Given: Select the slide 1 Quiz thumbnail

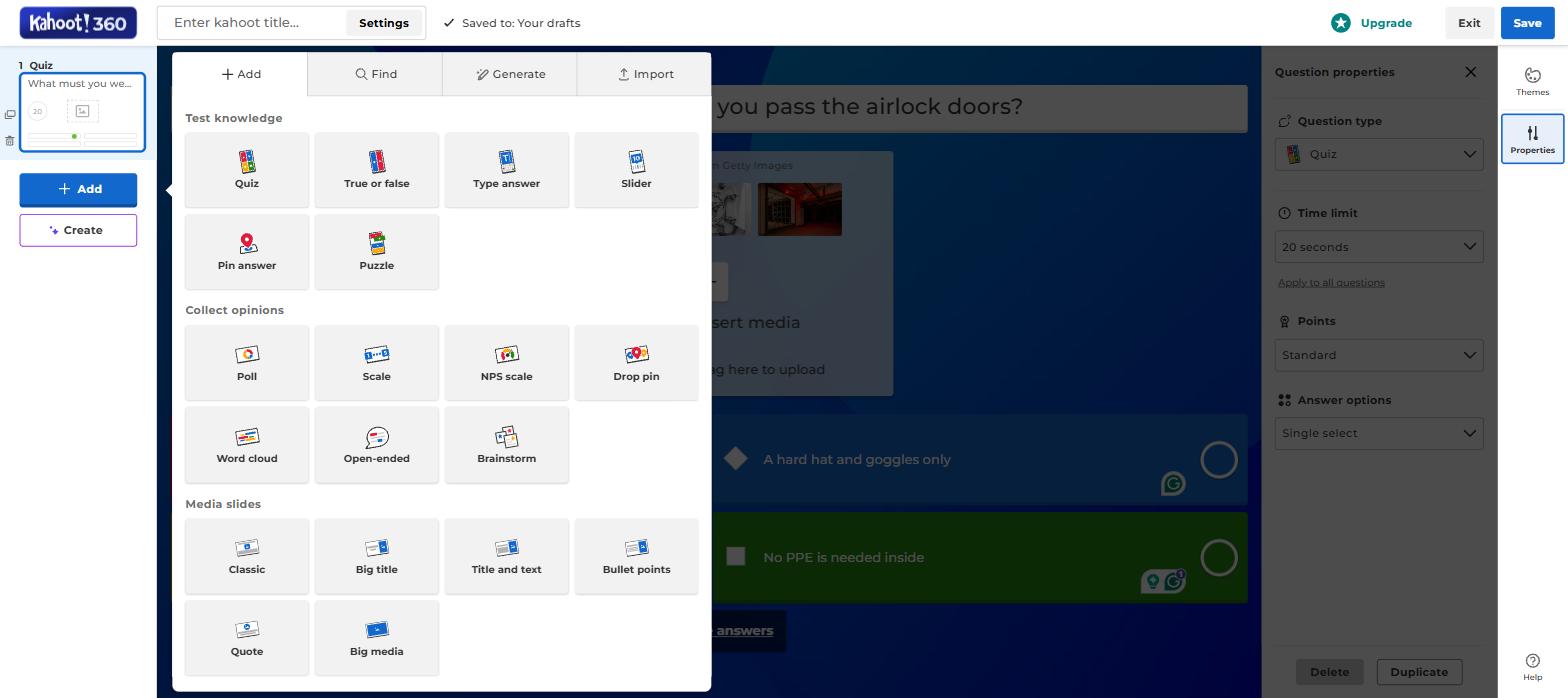Looking at the screenshot, I should [x=82, y=112].
